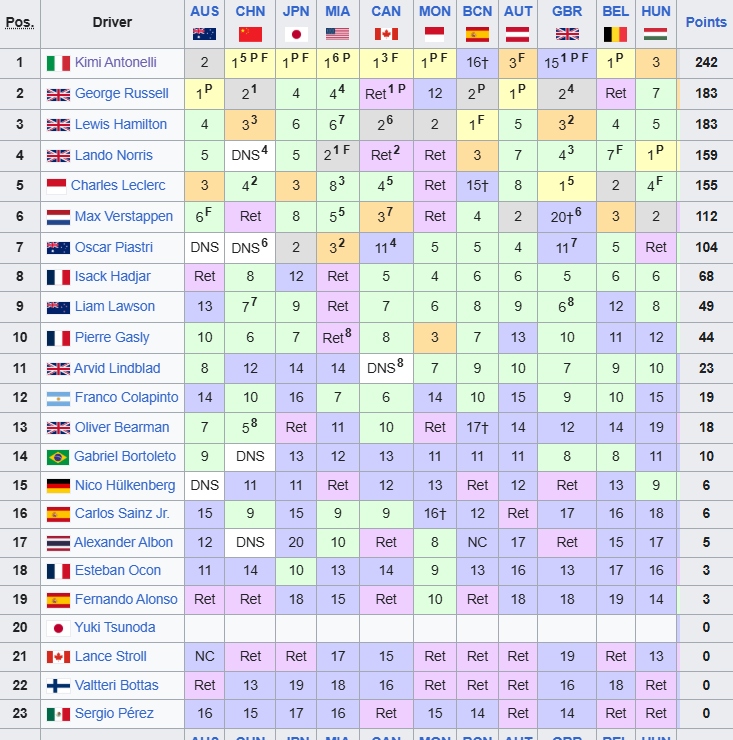Open the CHN race header link

[250, 11]
